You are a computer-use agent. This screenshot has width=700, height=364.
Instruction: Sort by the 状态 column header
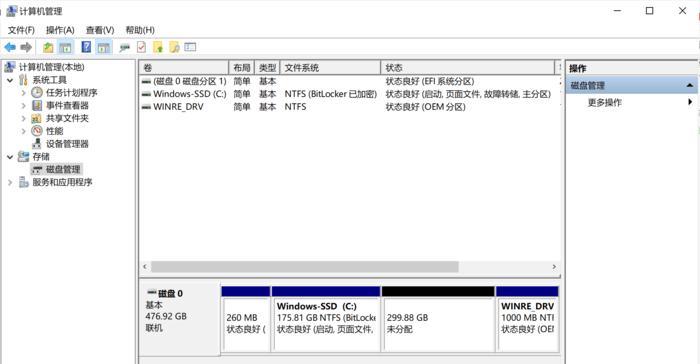point(467,68)
